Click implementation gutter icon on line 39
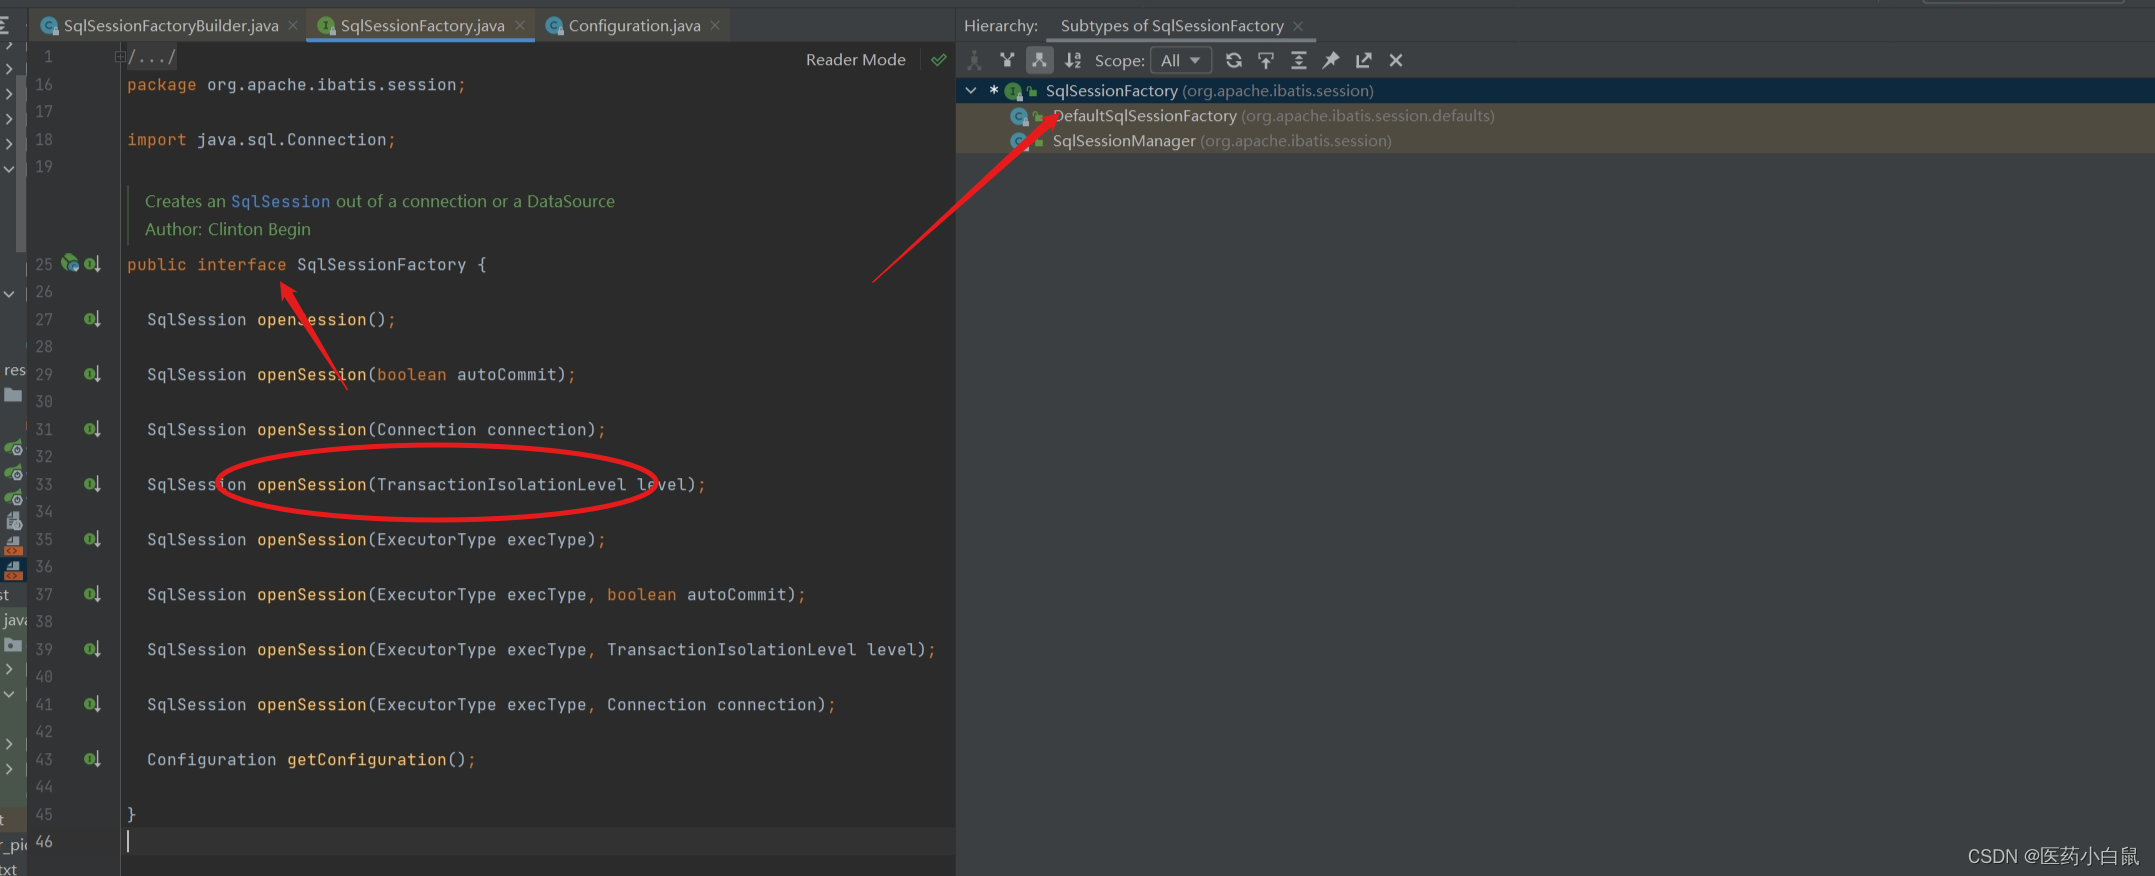This screenshot has width=2155, height=876. click(92, 649)
